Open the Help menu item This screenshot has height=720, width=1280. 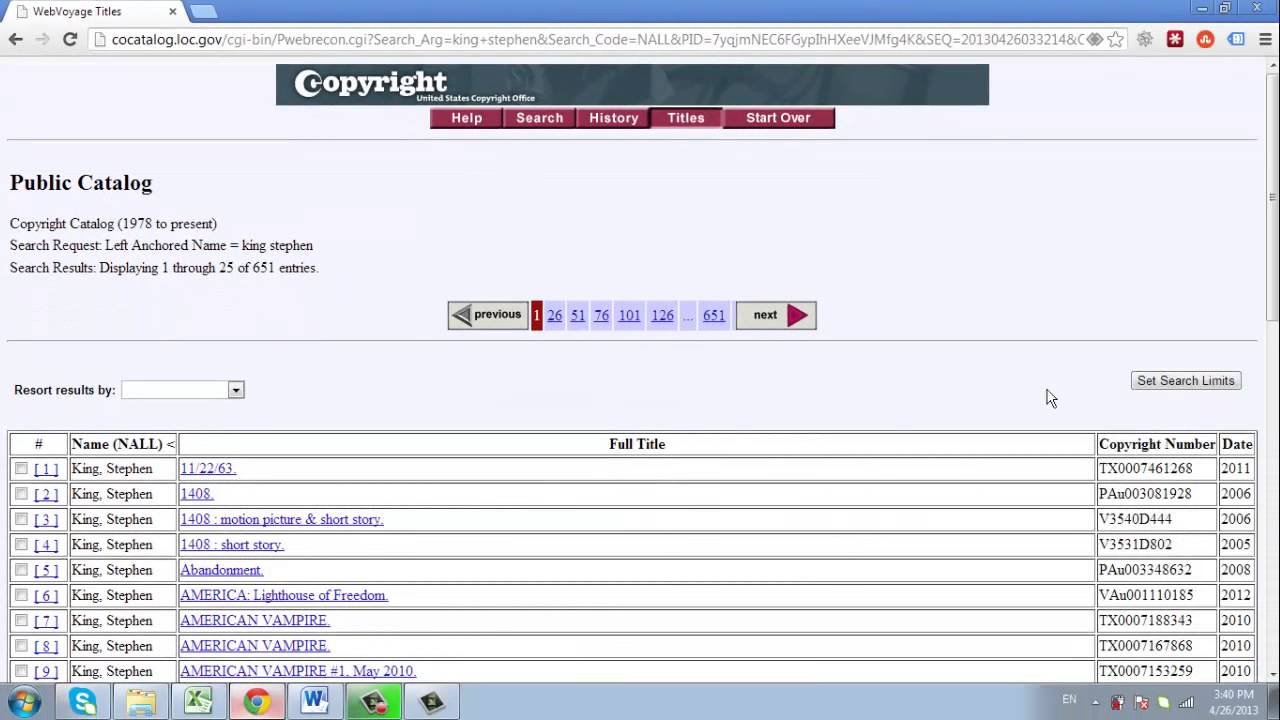(x=466, y=118)
